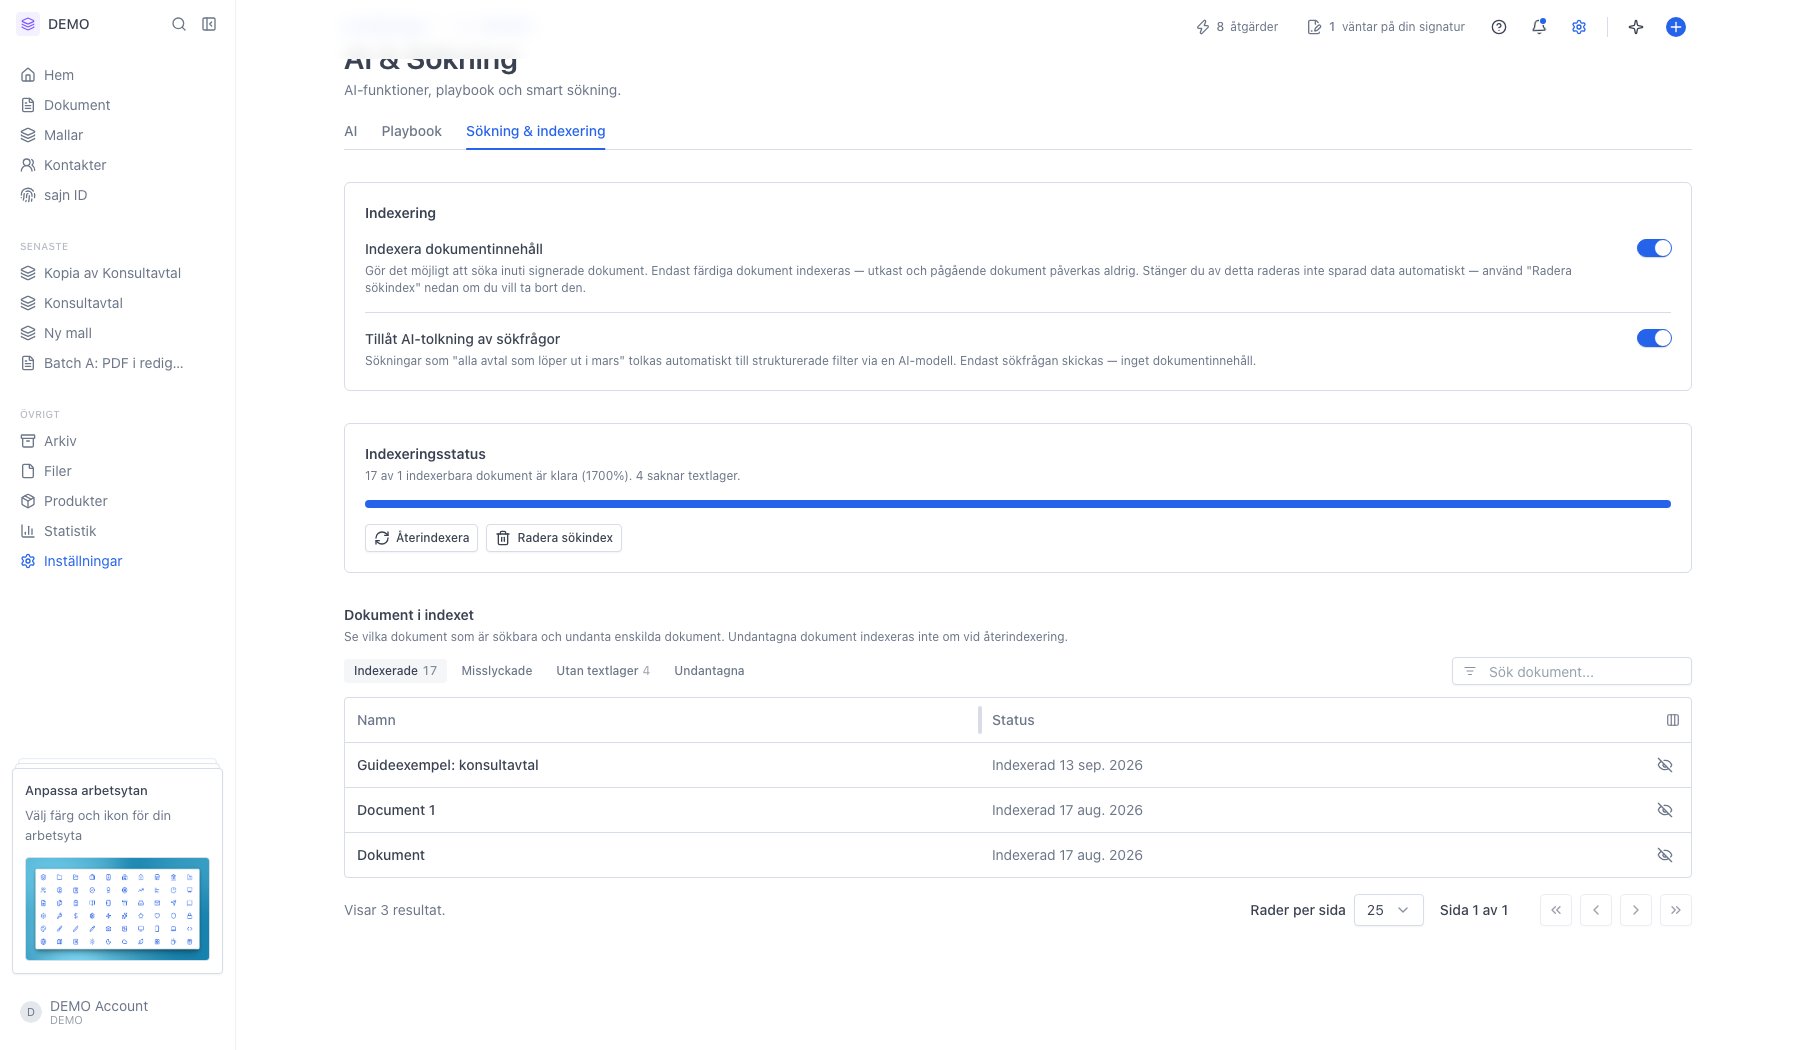The width and height of the screenshot is (1800, 1050).
Task: Toggle Indexera dokumentinnehåll switch
Action: 1654,248
